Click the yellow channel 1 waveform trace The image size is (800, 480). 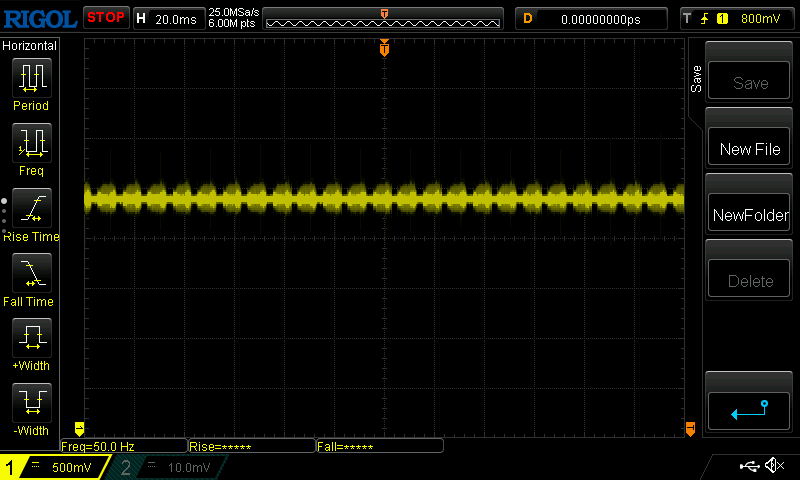[x=384, y=197]
